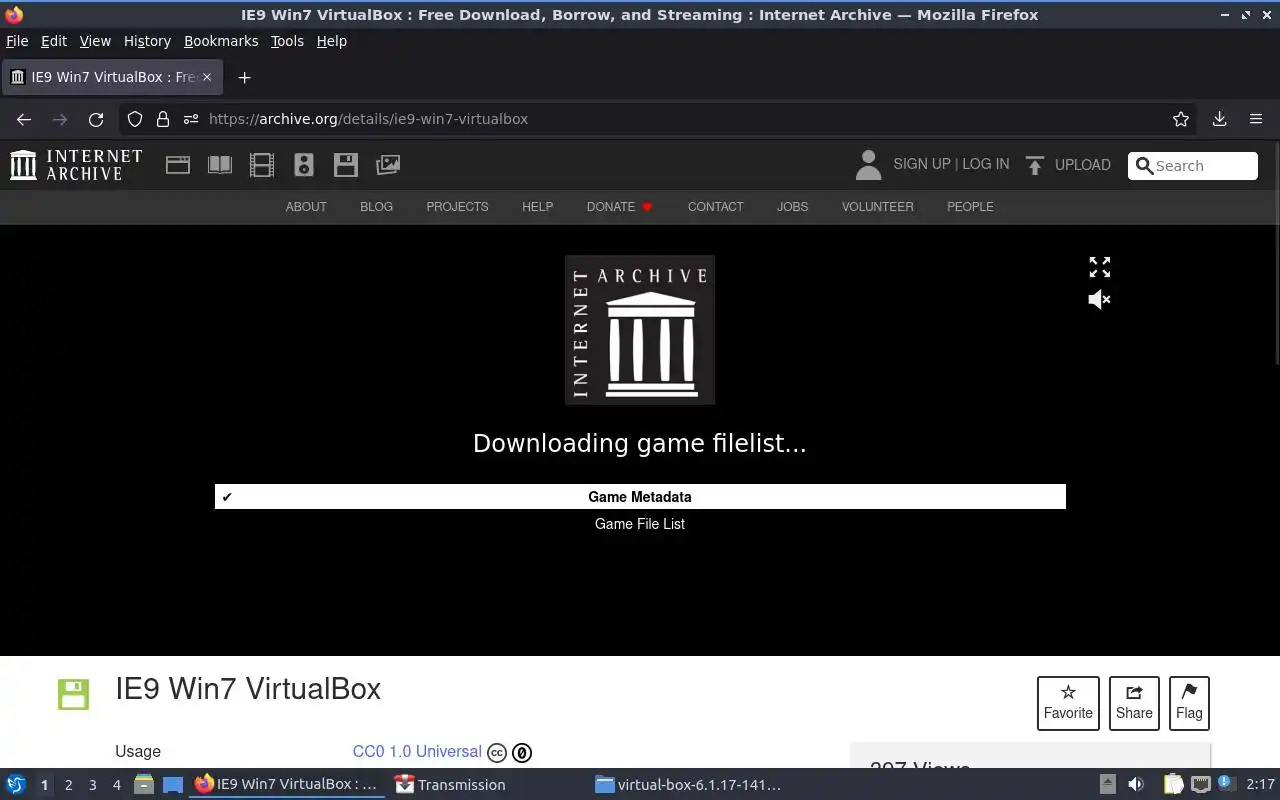Open the virtual-box-6.1.17 folder window in the taskbar
Image resolution: width=1280 pixels, height=800 pixels.
click(688, 785)
